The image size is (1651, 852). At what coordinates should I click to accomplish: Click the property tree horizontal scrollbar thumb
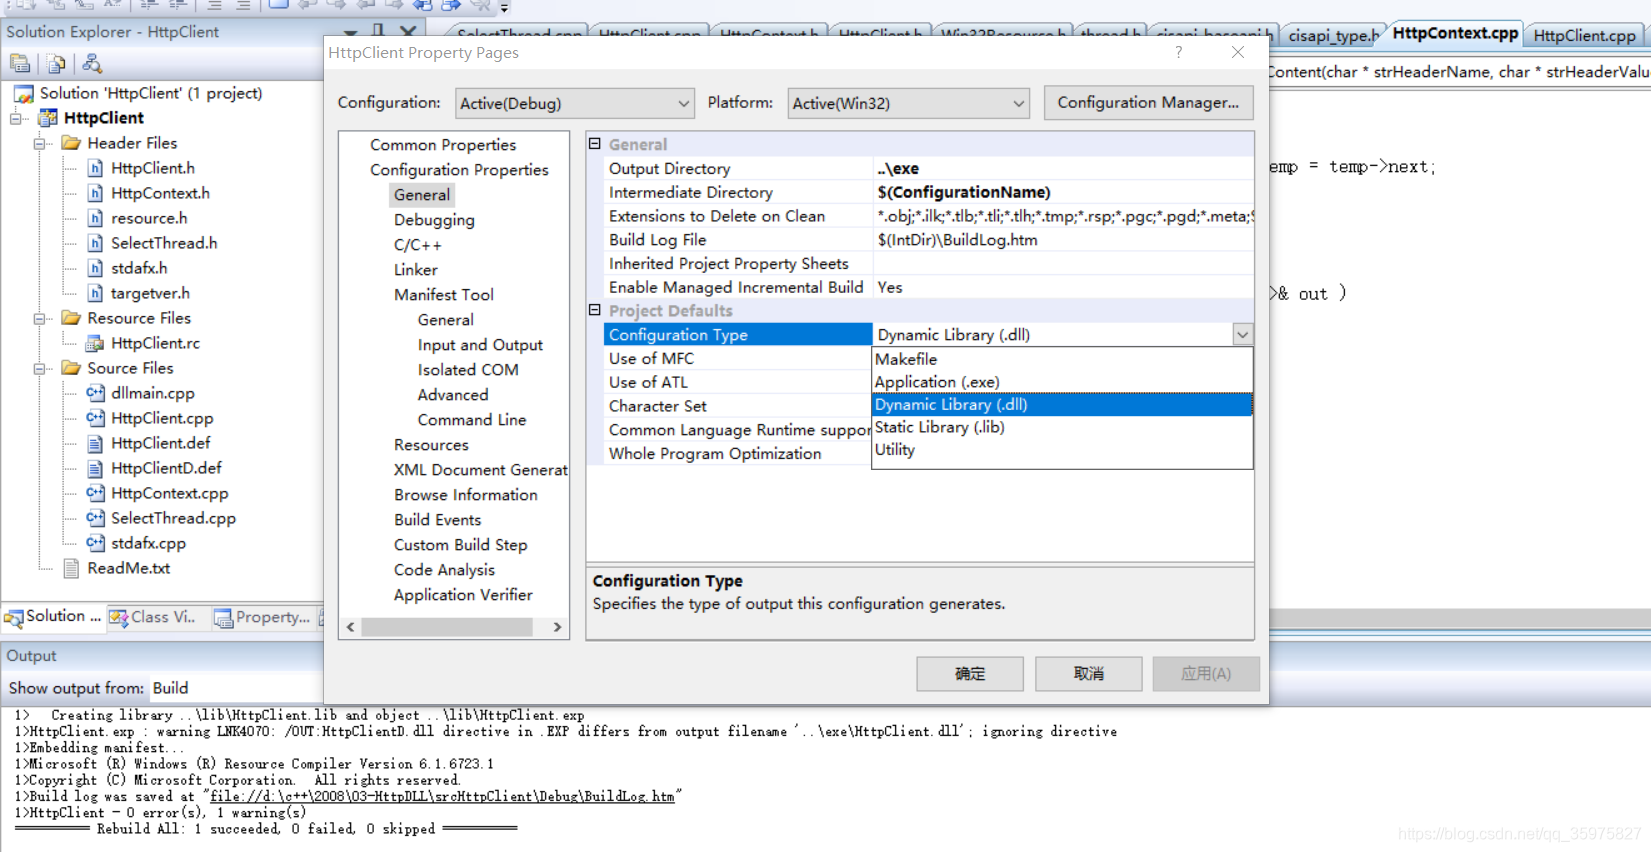pyautogui.click(x=446, y=627)
